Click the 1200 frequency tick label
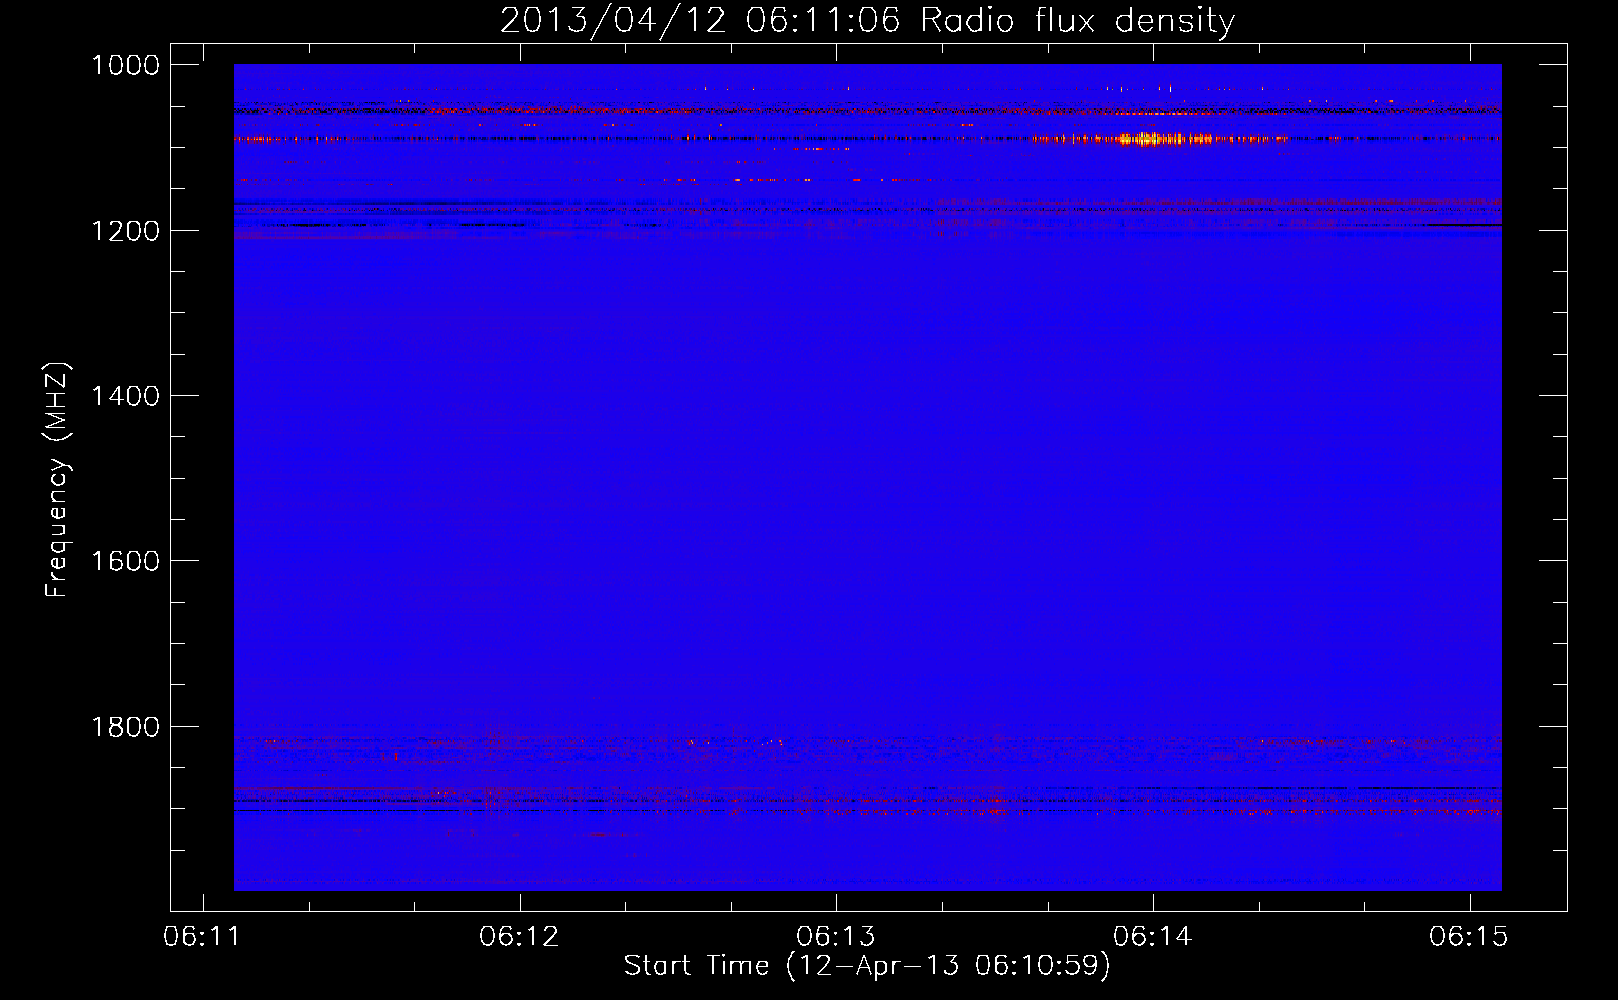This screenshot has height=1000, width=1618. 125,231
